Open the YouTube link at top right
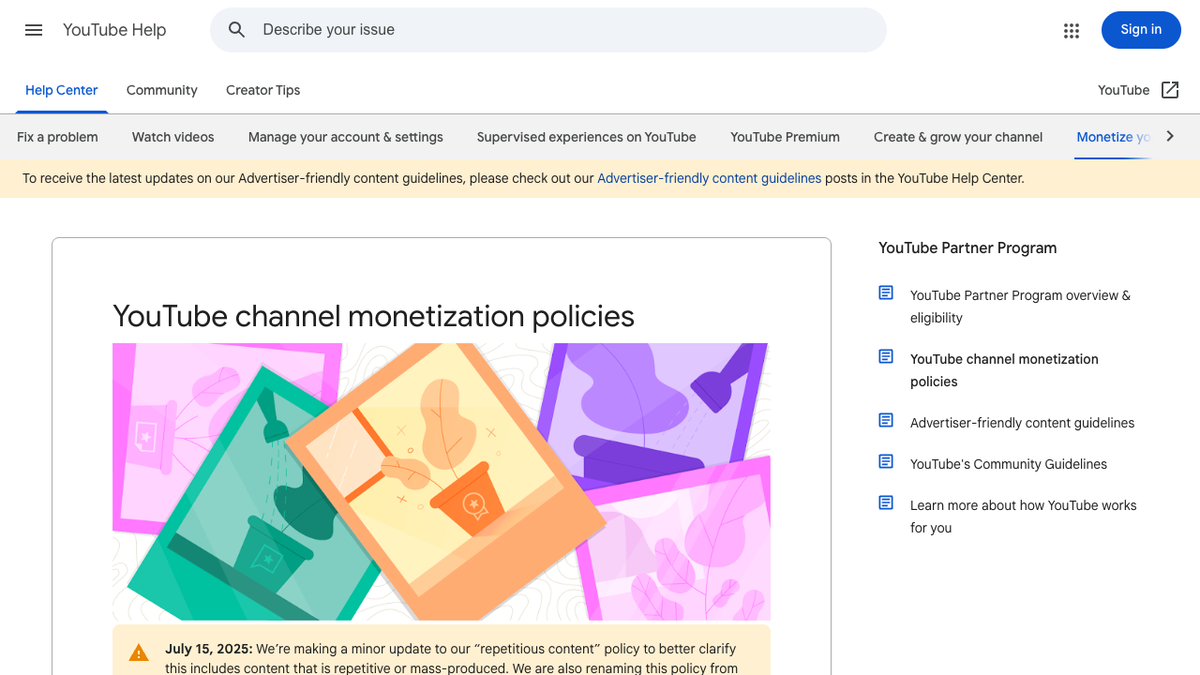1200x675 pixels. coord(1124,90)
